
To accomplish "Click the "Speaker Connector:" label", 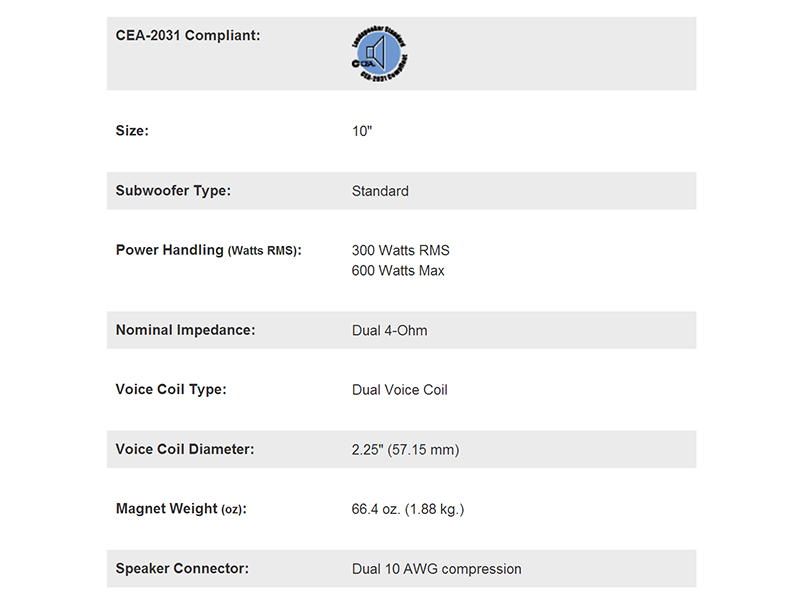I will [182, 569].
